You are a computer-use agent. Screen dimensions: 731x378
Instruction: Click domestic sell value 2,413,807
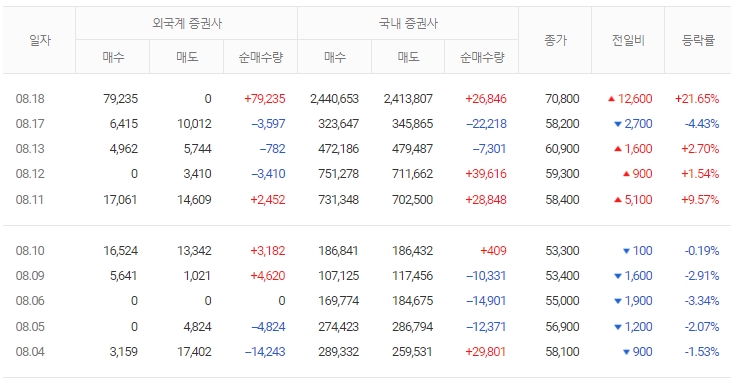[408, 99]
